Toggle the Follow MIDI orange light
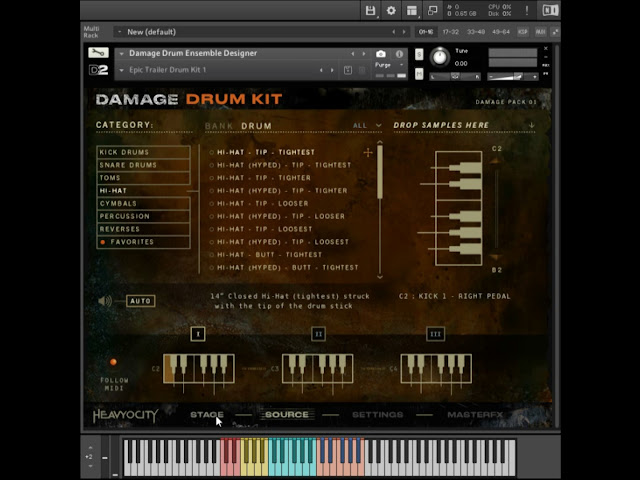The width and height of the screenshot is (640, 480). point(113,362)
